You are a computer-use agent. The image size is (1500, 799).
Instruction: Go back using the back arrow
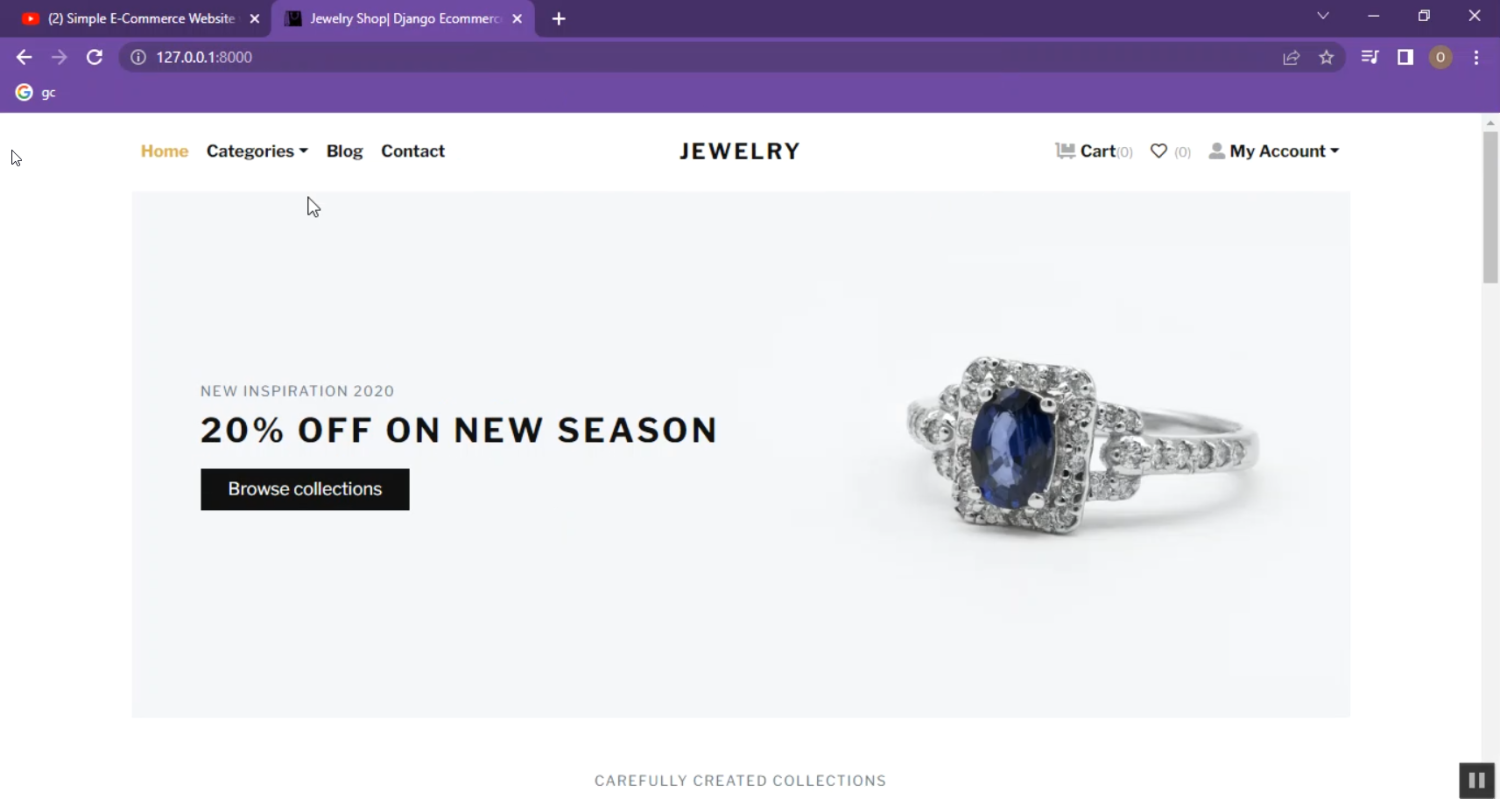click(x=24, y=57)
